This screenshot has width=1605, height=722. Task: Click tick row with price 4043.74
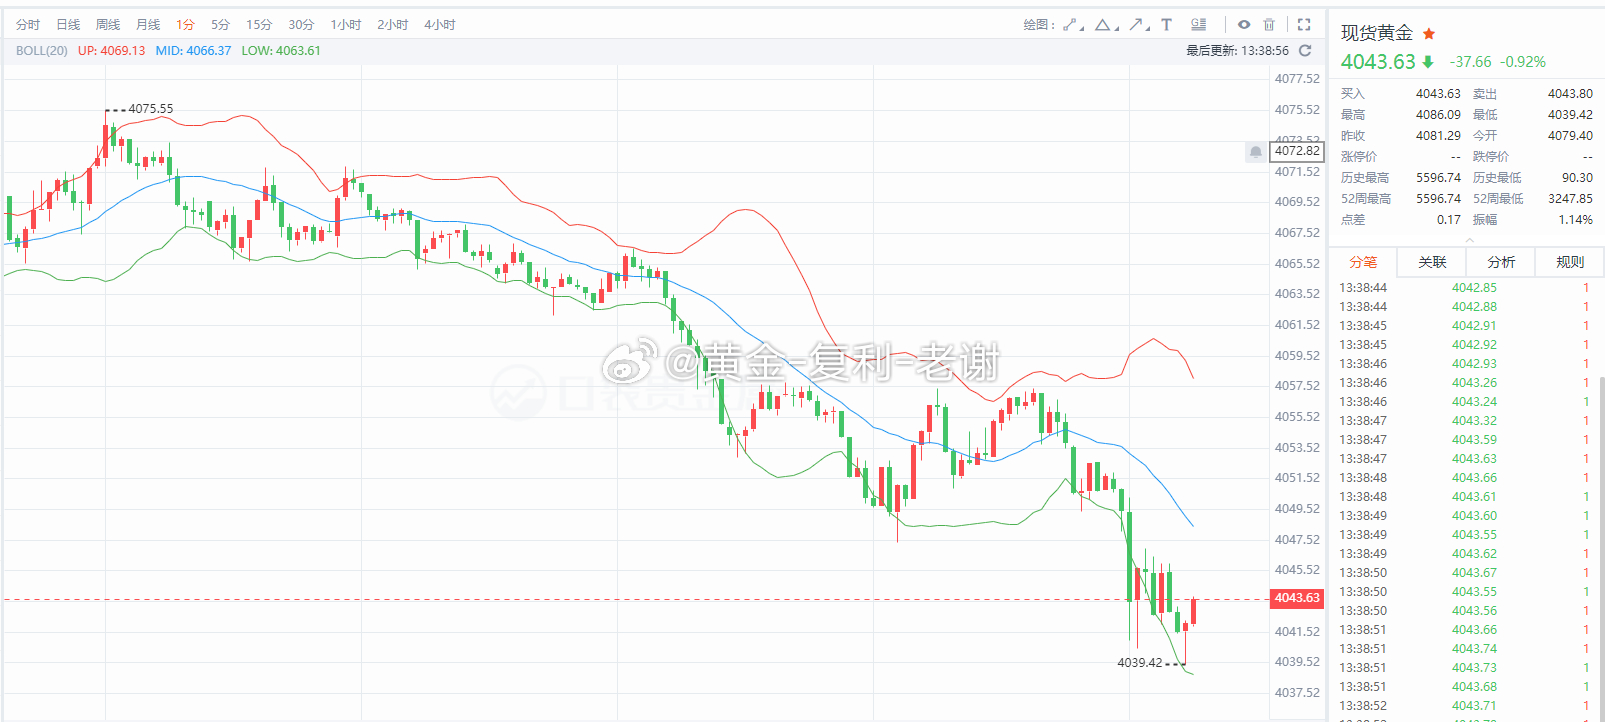[1465, 649]
